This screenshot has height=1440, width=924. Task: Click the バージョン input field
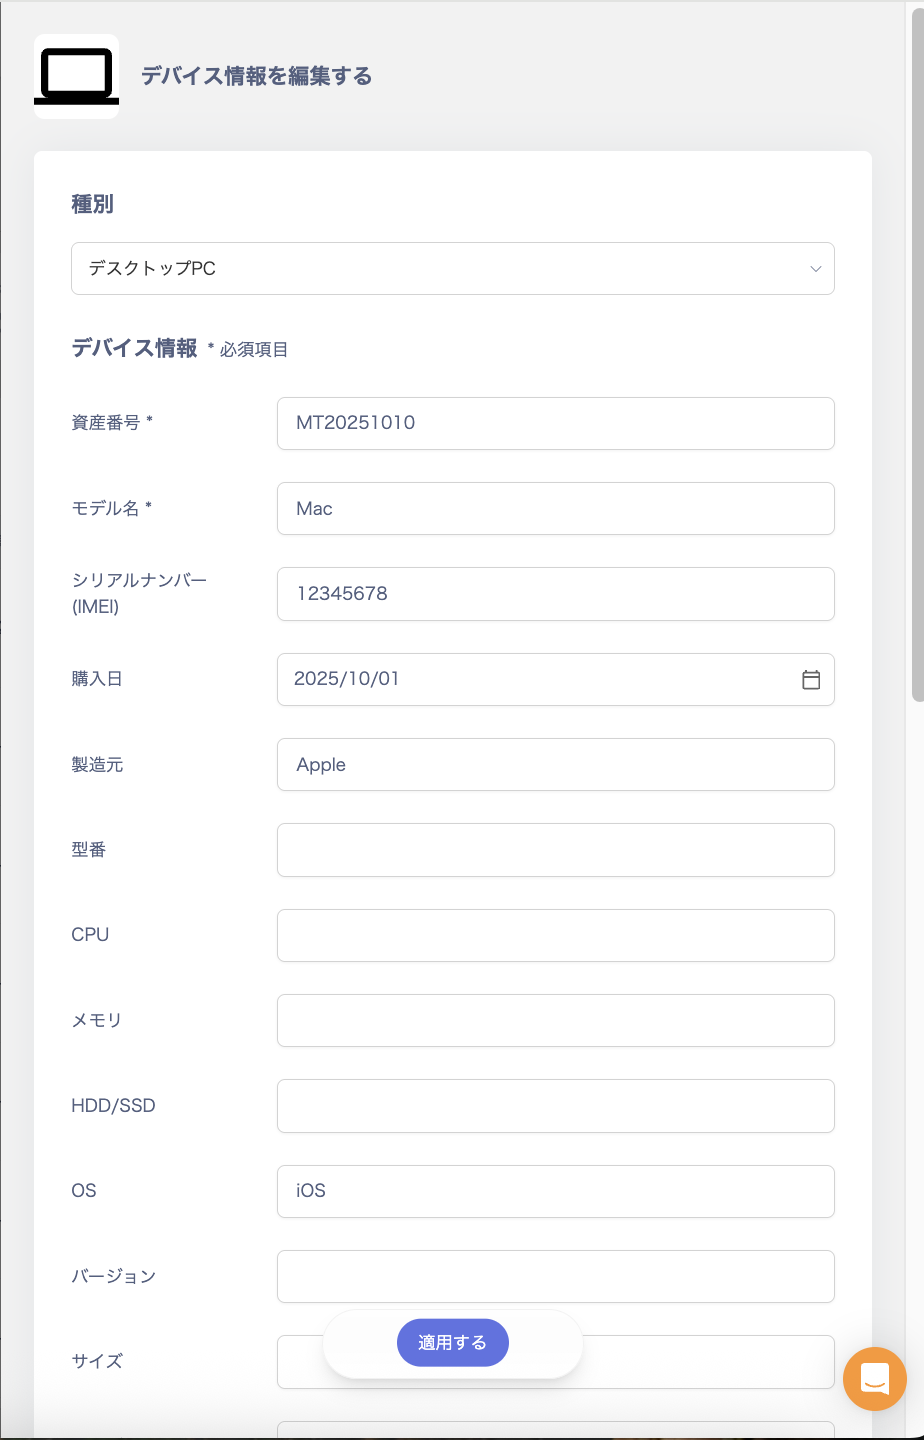click(555, 1277)
